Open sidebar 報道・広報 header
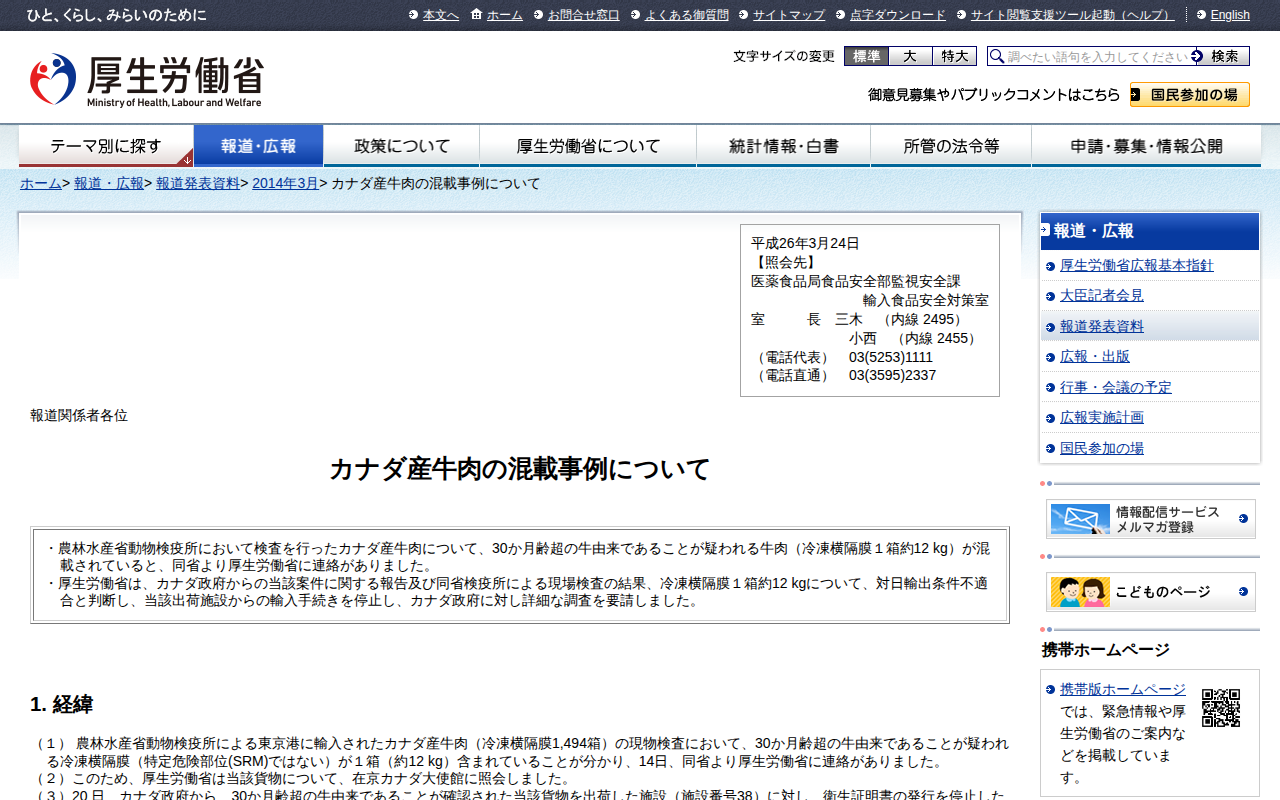 pos(1150,231)
